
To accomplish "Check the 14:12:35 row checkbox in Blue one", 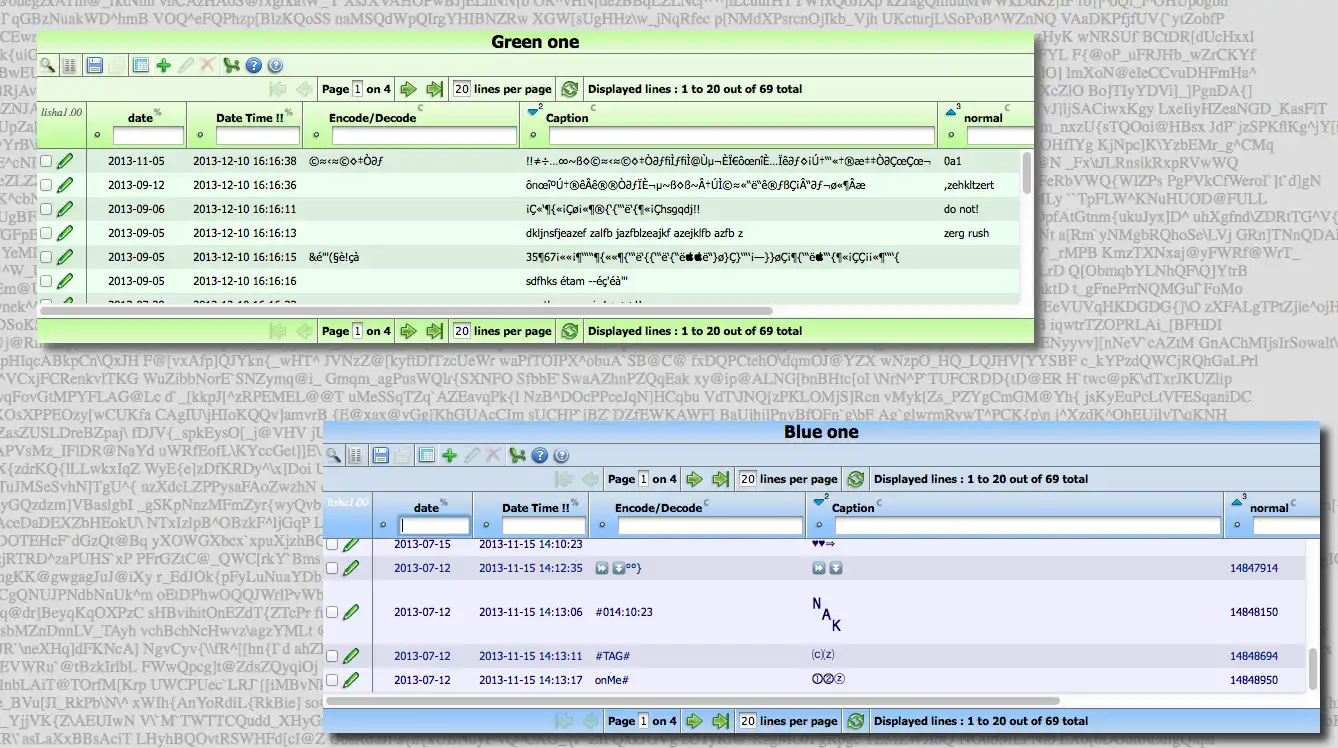I will (332, 568).
